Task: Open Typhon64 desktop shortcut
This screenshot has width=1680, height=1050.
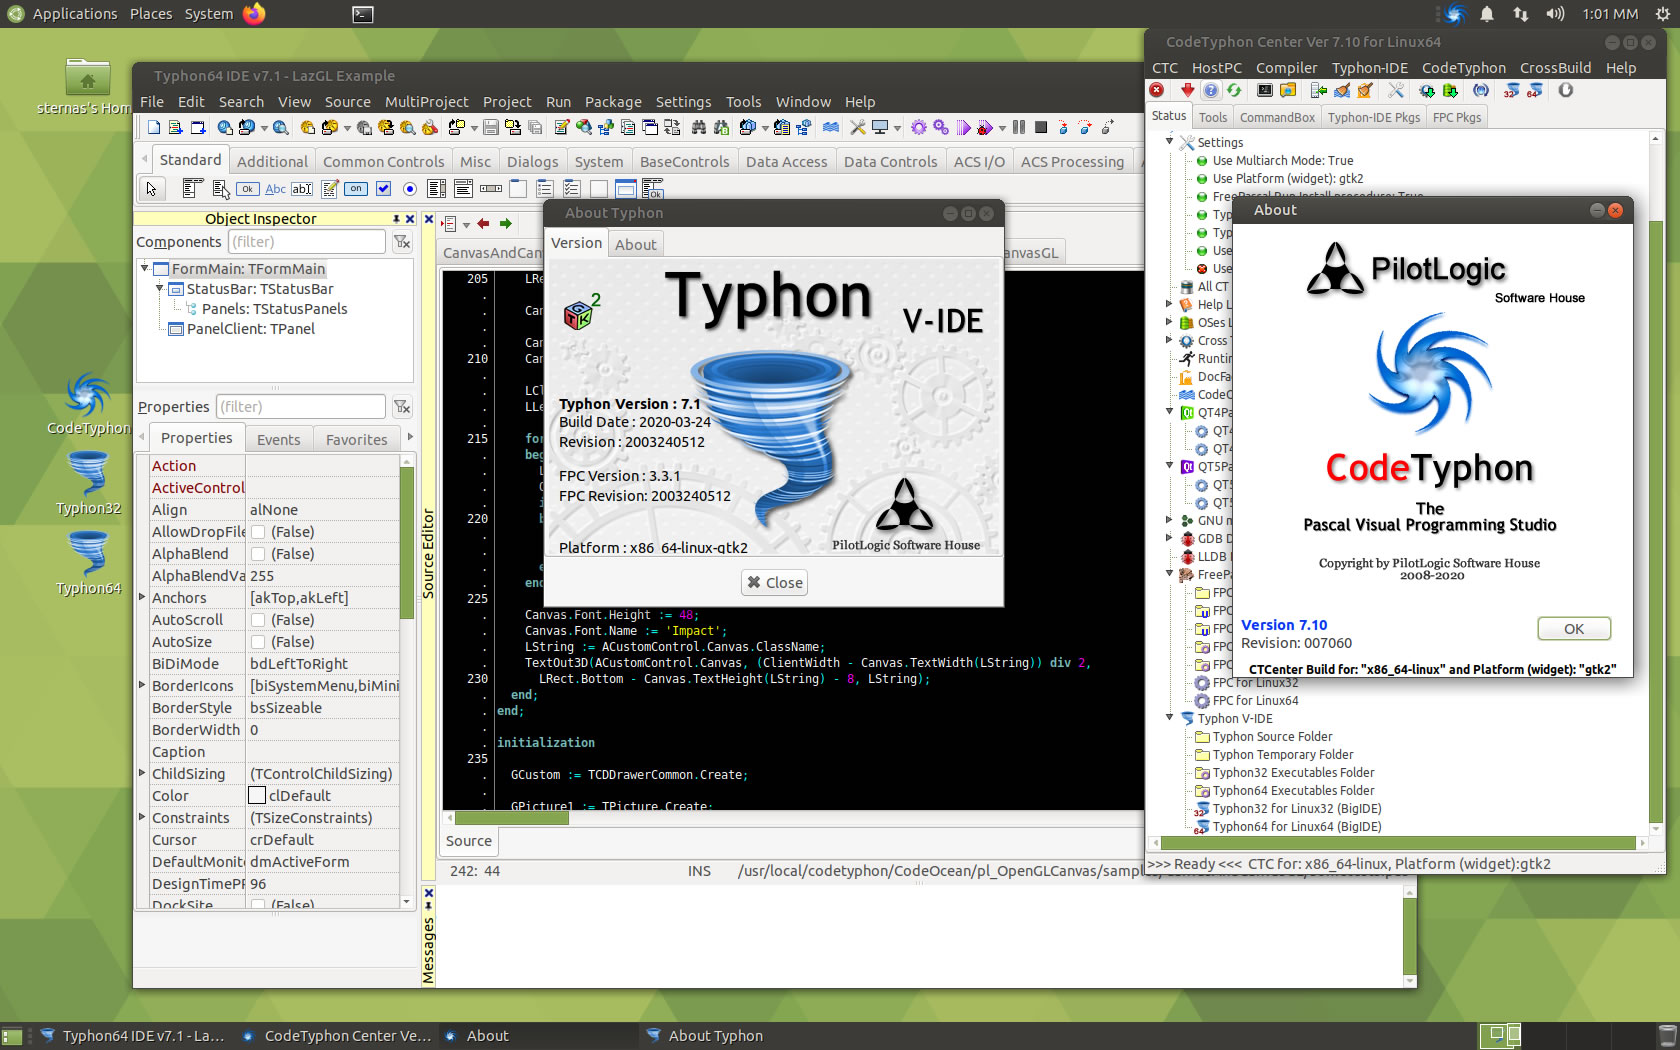Action: coord(89,563)
